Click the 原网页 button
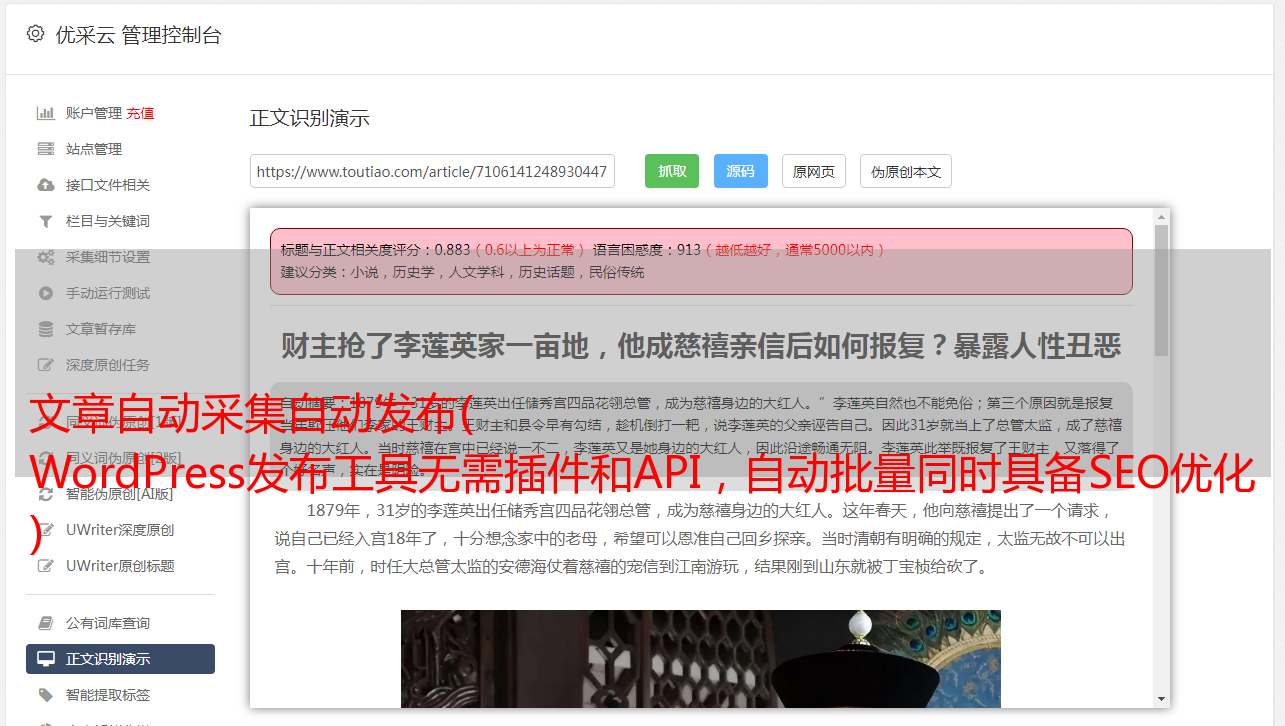1285x726 pixels. (814, 171)
